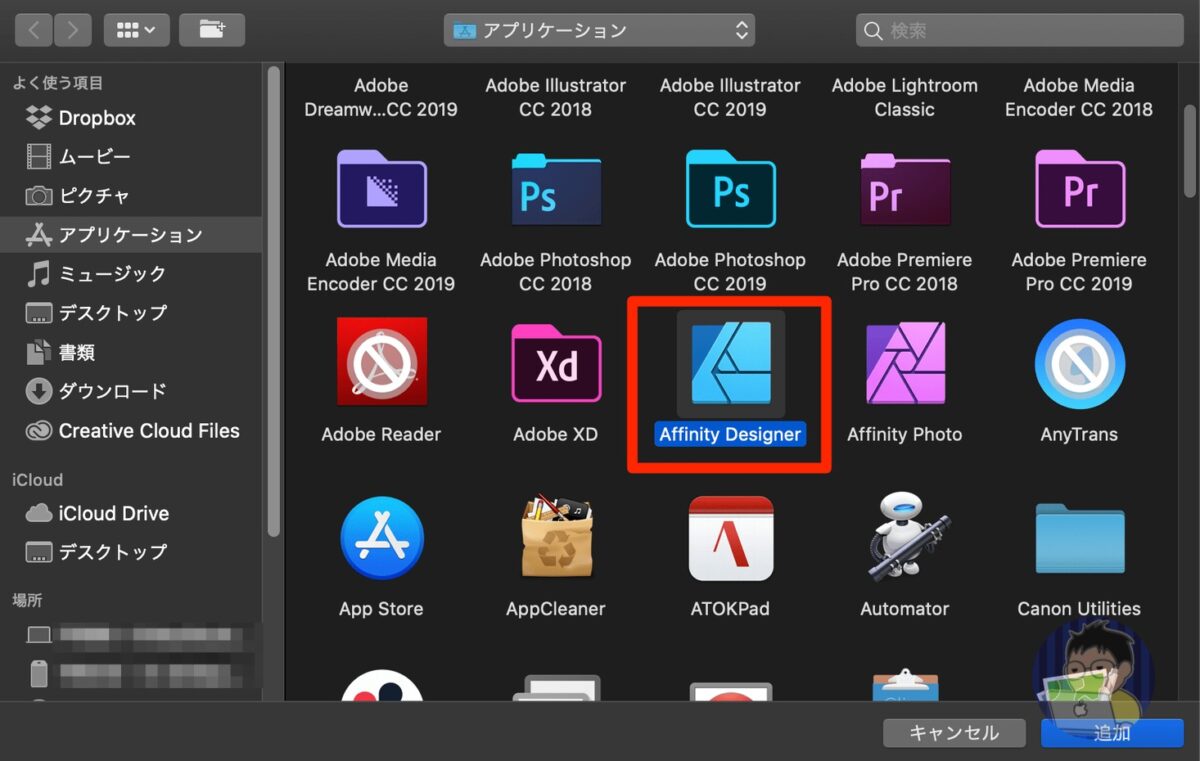
Task: Click the file list vertical scrollbar
Action: coord(1190,150)
